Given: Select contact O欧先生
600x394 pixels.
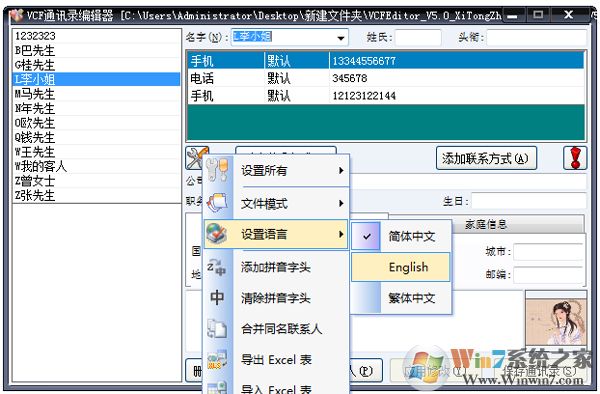Looking at the screenshot, I should click(x=96, y=123).
